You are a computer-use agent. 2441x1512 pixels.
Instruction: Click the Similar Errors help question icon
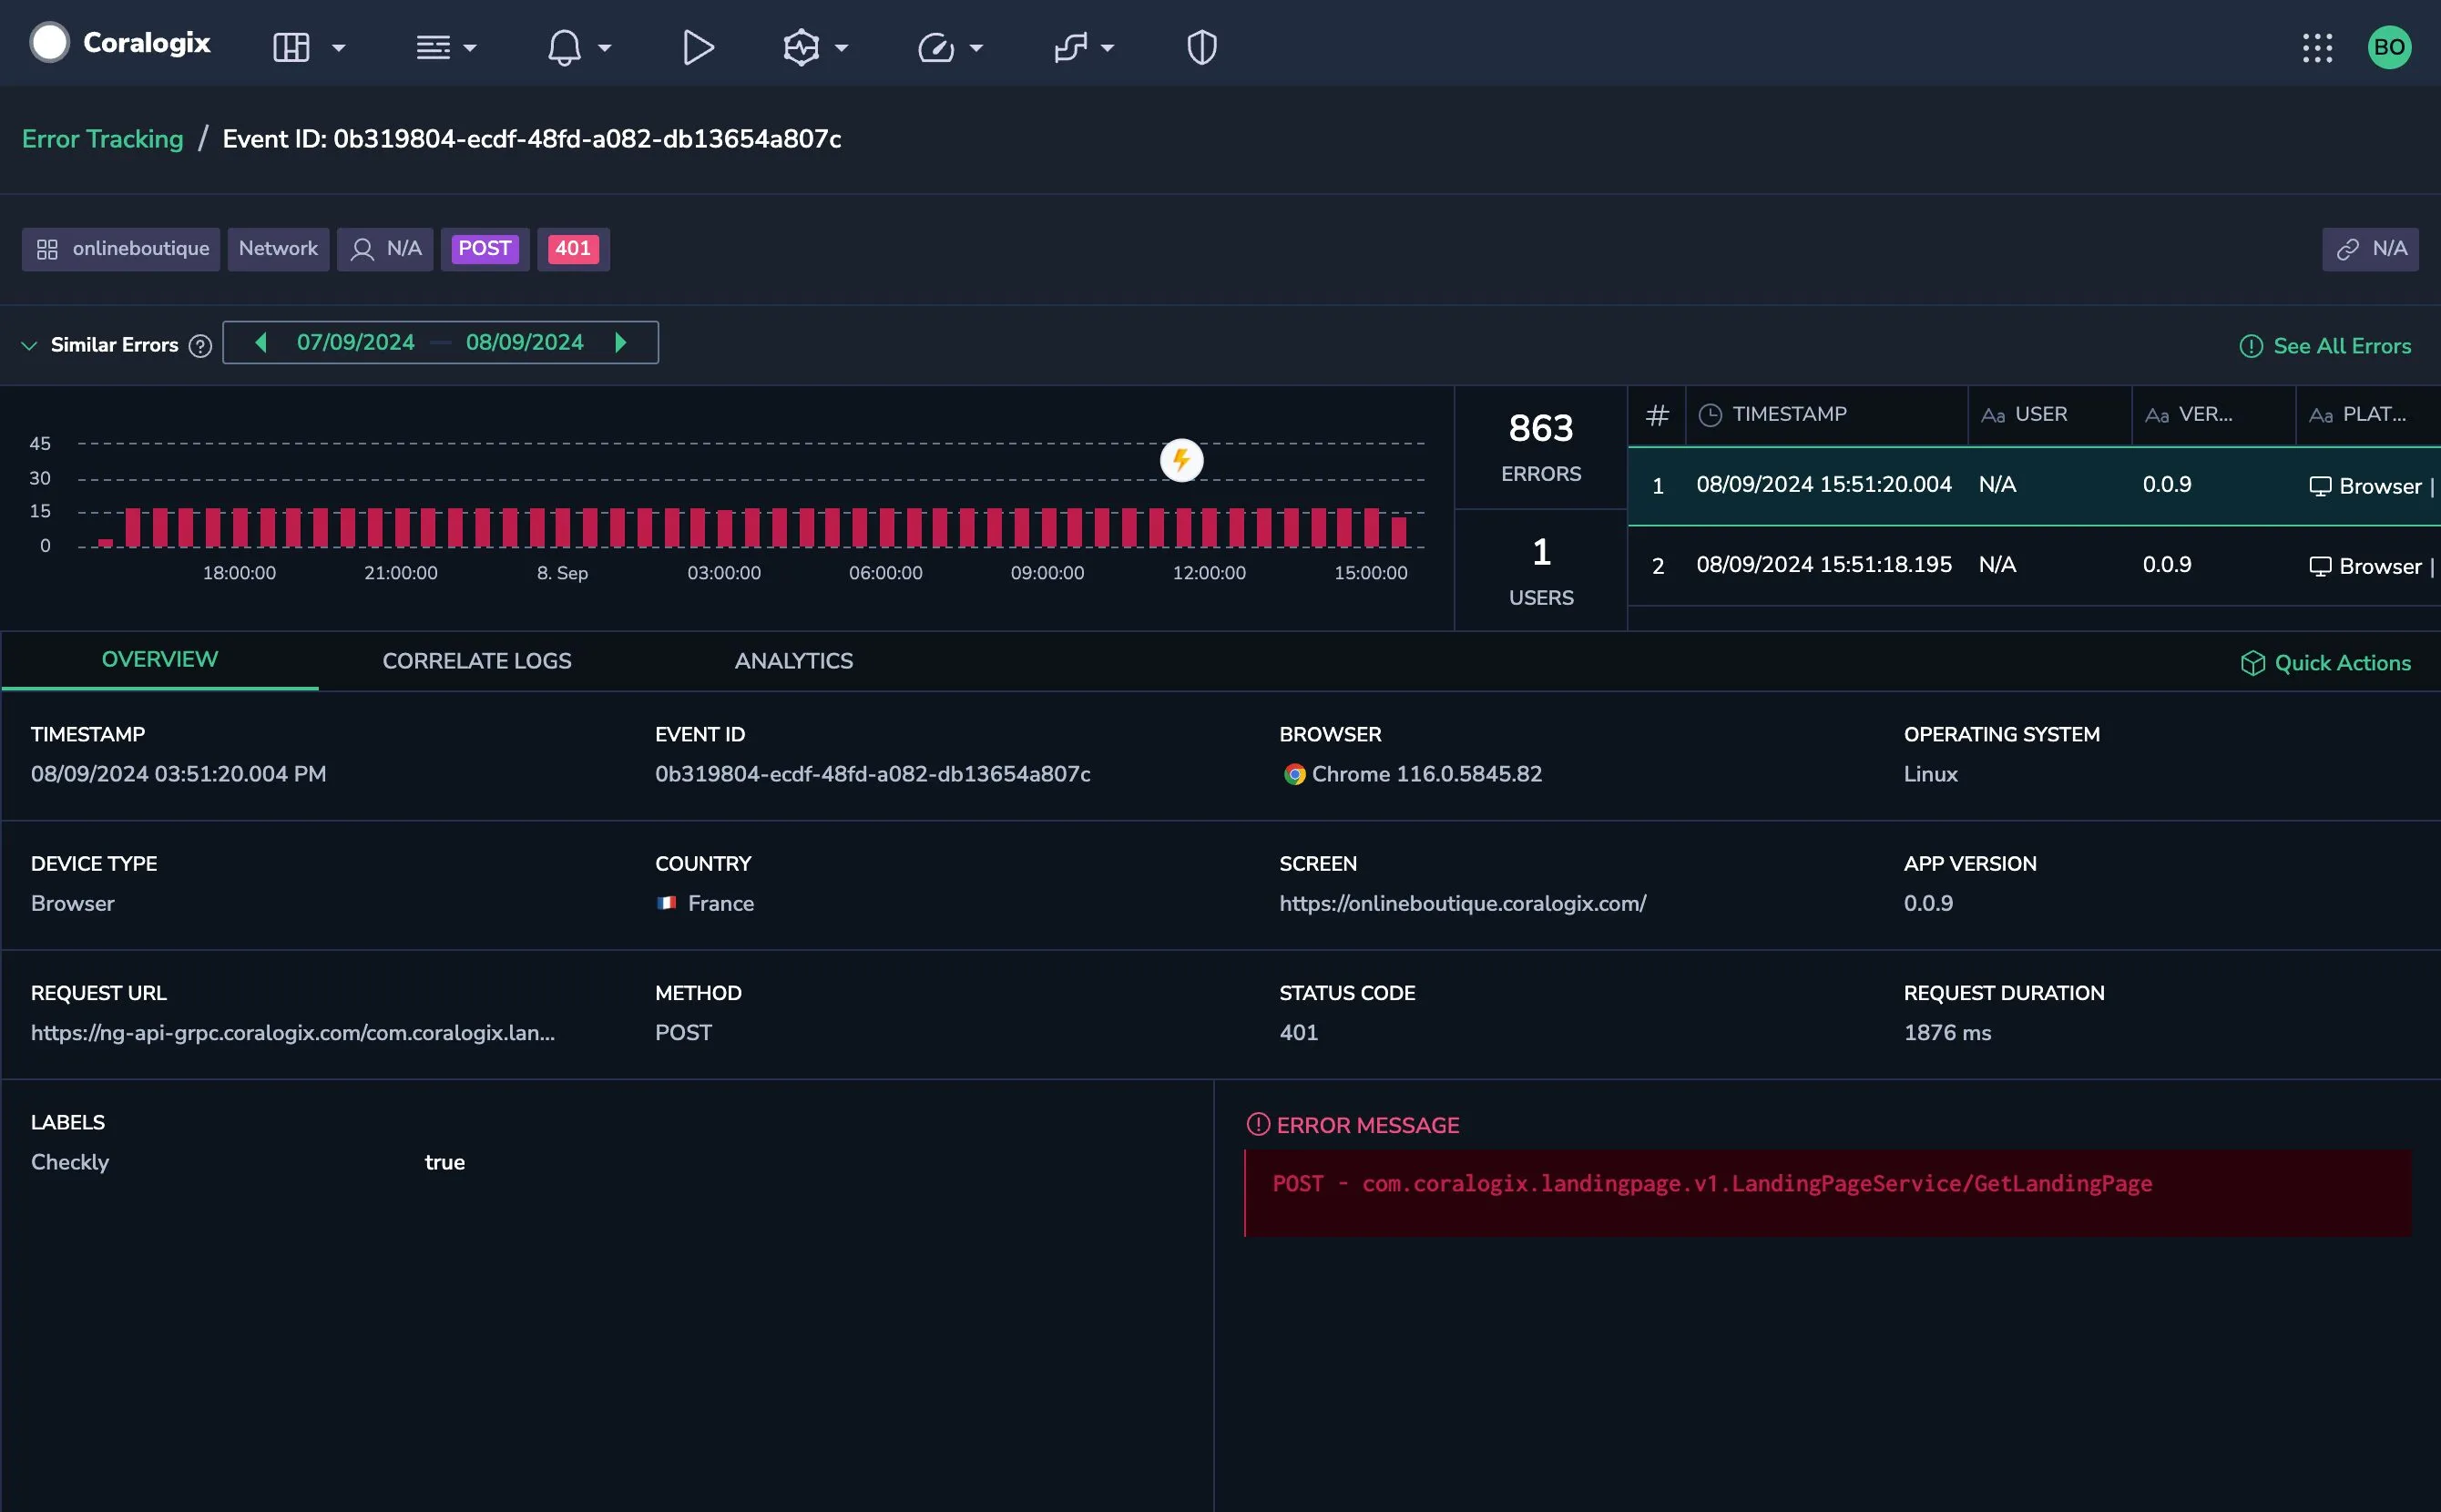click(200, 346)
